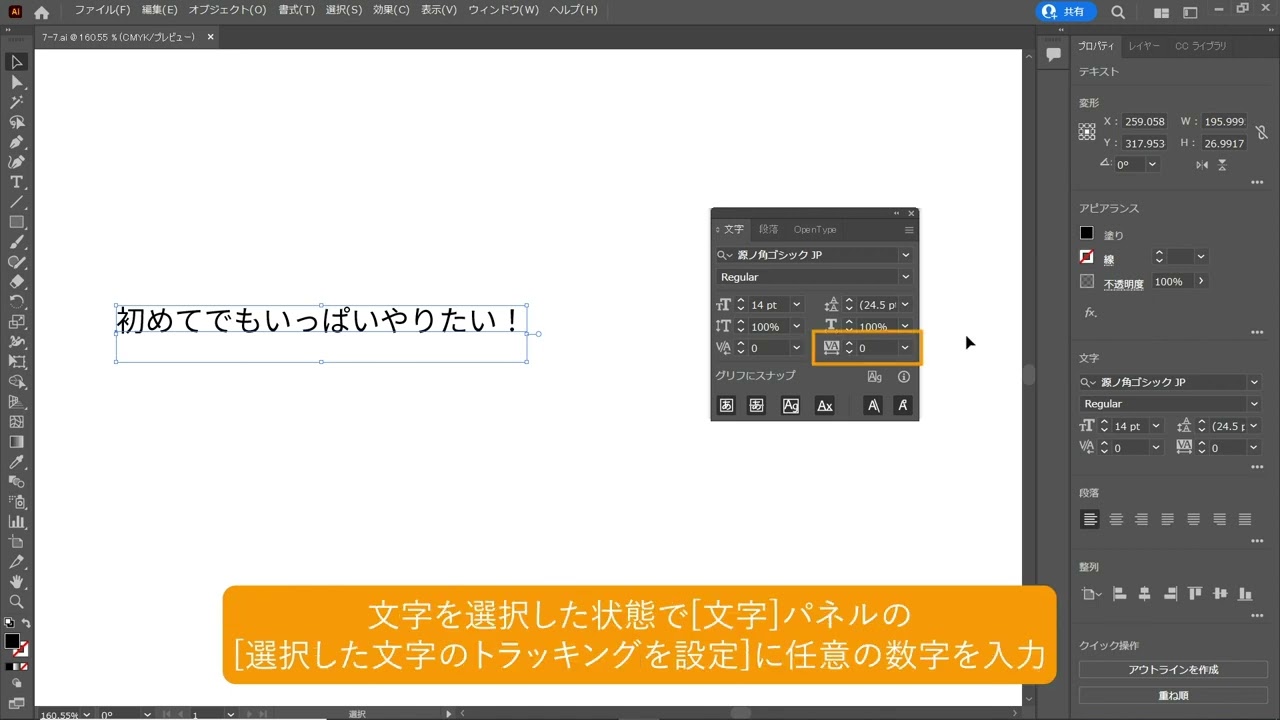Pick the Paintbrush tool

coord(17,242)
